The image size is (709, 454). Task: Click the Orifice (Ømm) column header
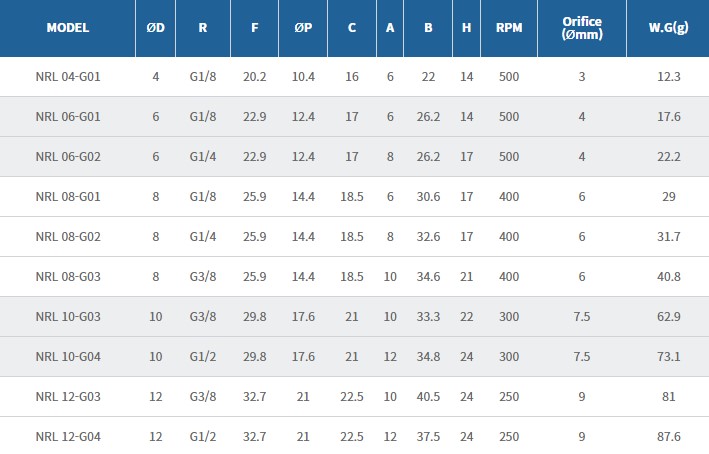(581, 28)
